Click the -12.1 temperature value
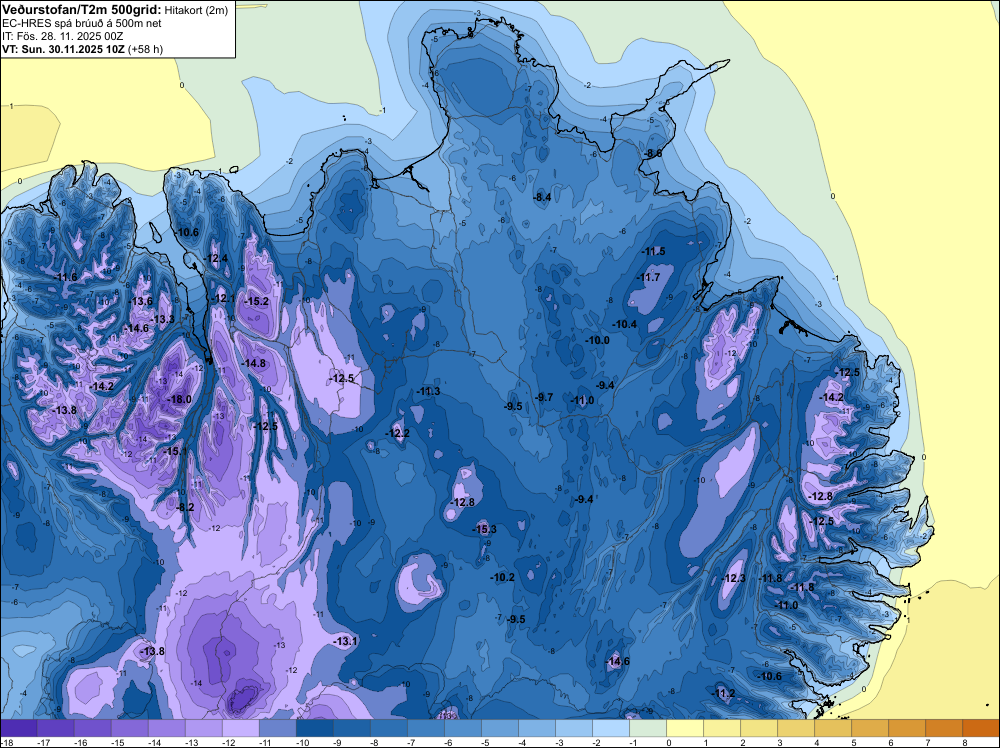 (223, 298)
